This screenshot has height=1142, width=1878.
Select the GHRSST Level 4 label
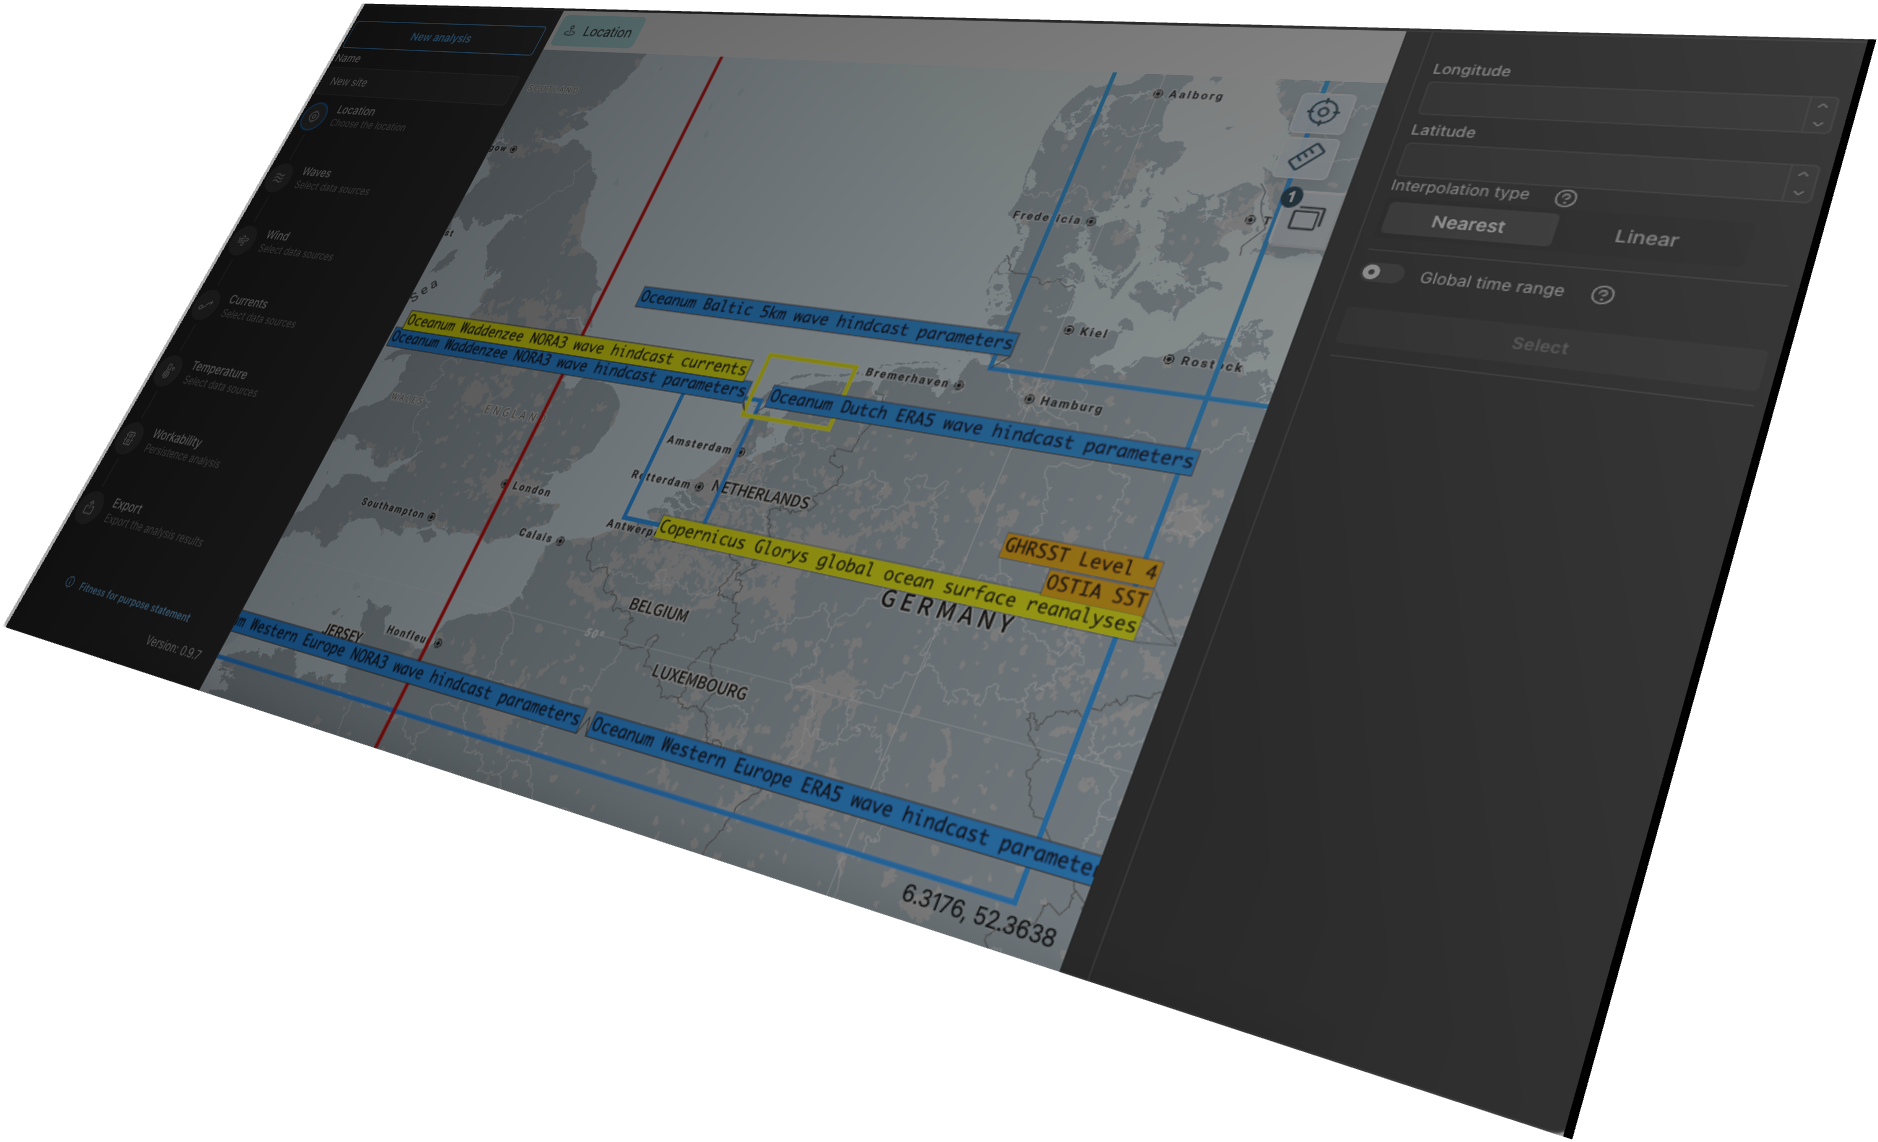(x=1081, y=559)
